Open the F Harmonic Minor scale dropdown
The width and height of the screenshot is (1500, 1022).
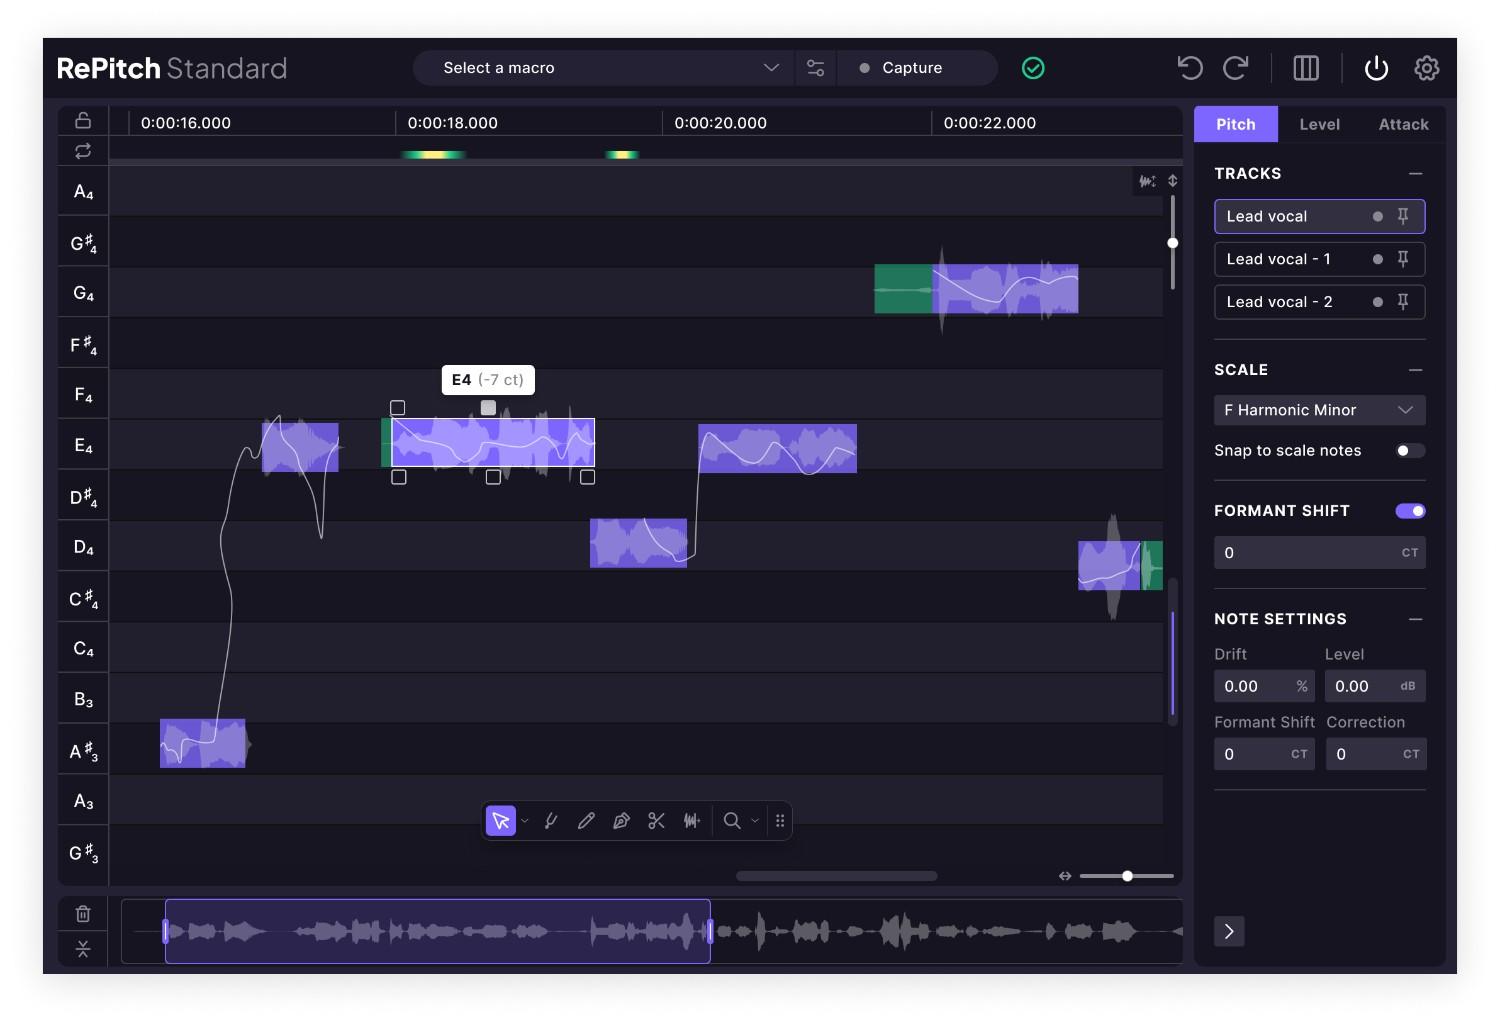(1319, 410)
